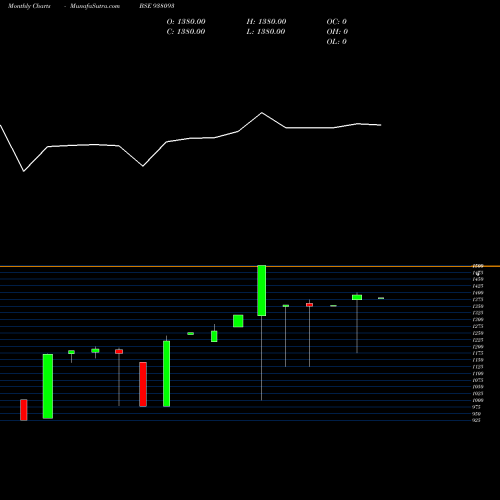The image size is (500, 500).
Task: Select the high value 'H: 1380.00'
Action: click(266, 22)
